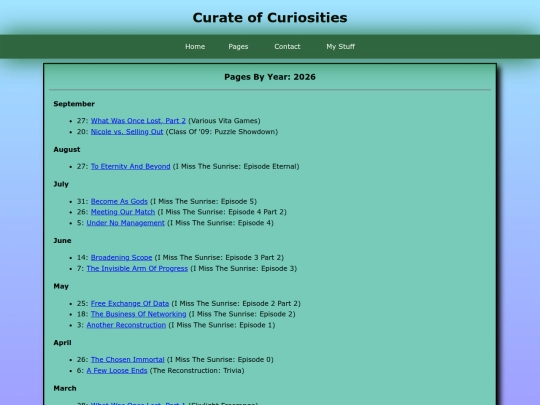This screenshot has width=540, height=405.
Task: Click '(I Miss The Sunrise: Episode 0)' text
Action: click(x=220, y=360)
